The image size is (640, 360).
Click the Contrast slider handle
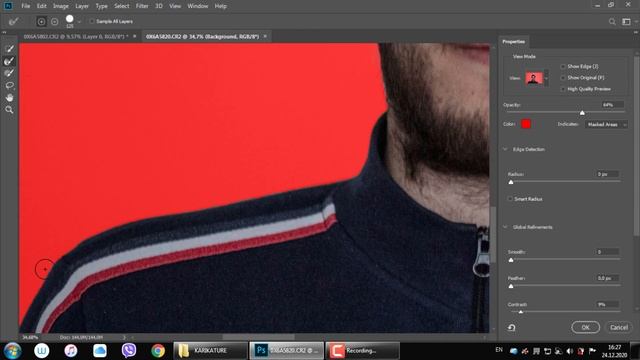pyautogui.click(x=520, y=312)
